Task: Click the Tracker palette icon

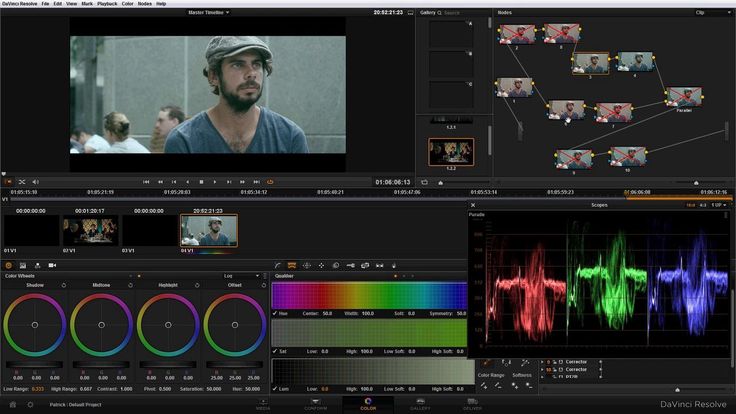Action: click(x=321, y=265)
